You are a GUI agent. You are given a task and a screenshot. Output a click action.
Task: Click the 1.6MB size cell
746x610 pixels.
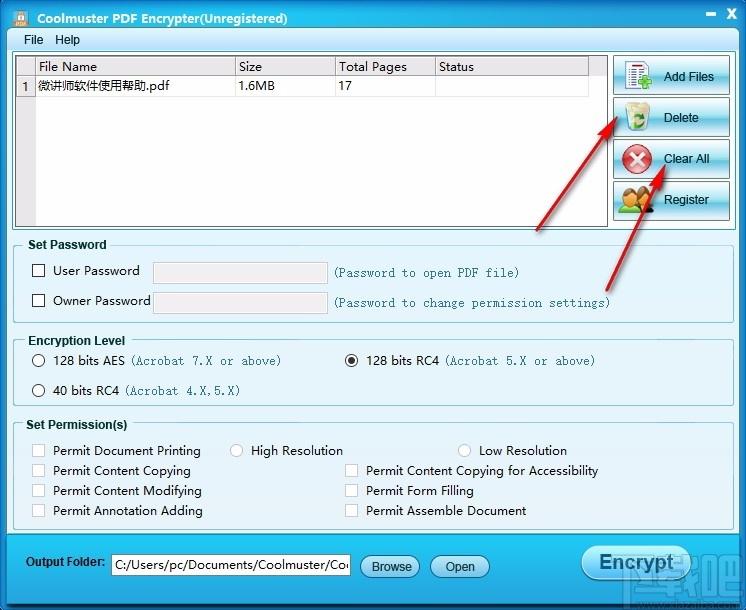(x=285, y=86)
